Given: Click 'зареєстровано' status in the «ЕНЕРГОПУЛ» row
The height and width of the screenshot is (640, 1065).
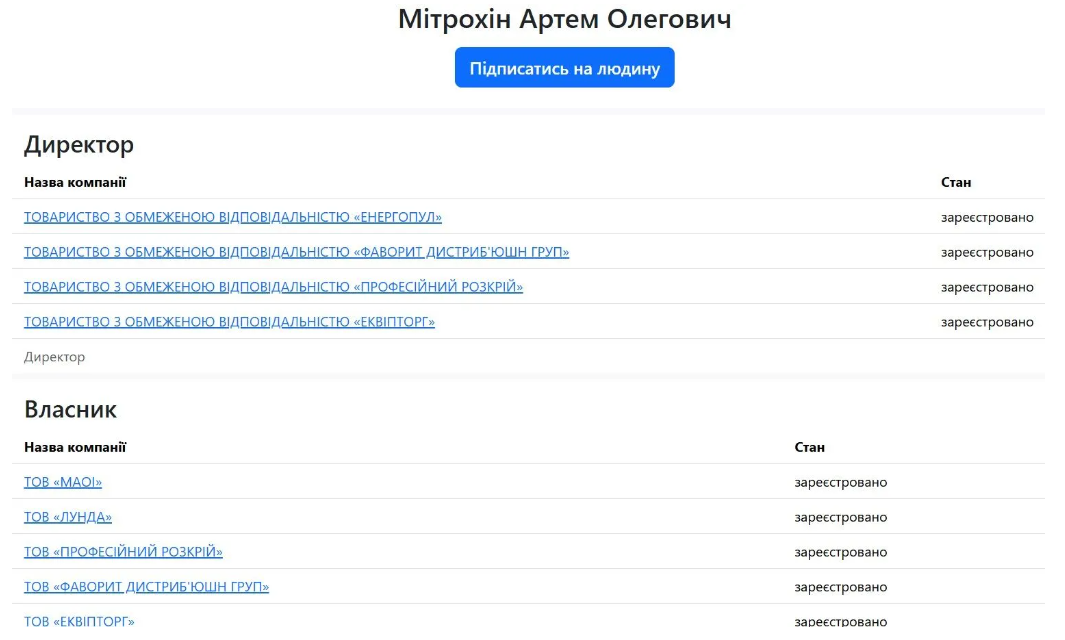Looking at the screenshot, I should click(986, 217).
